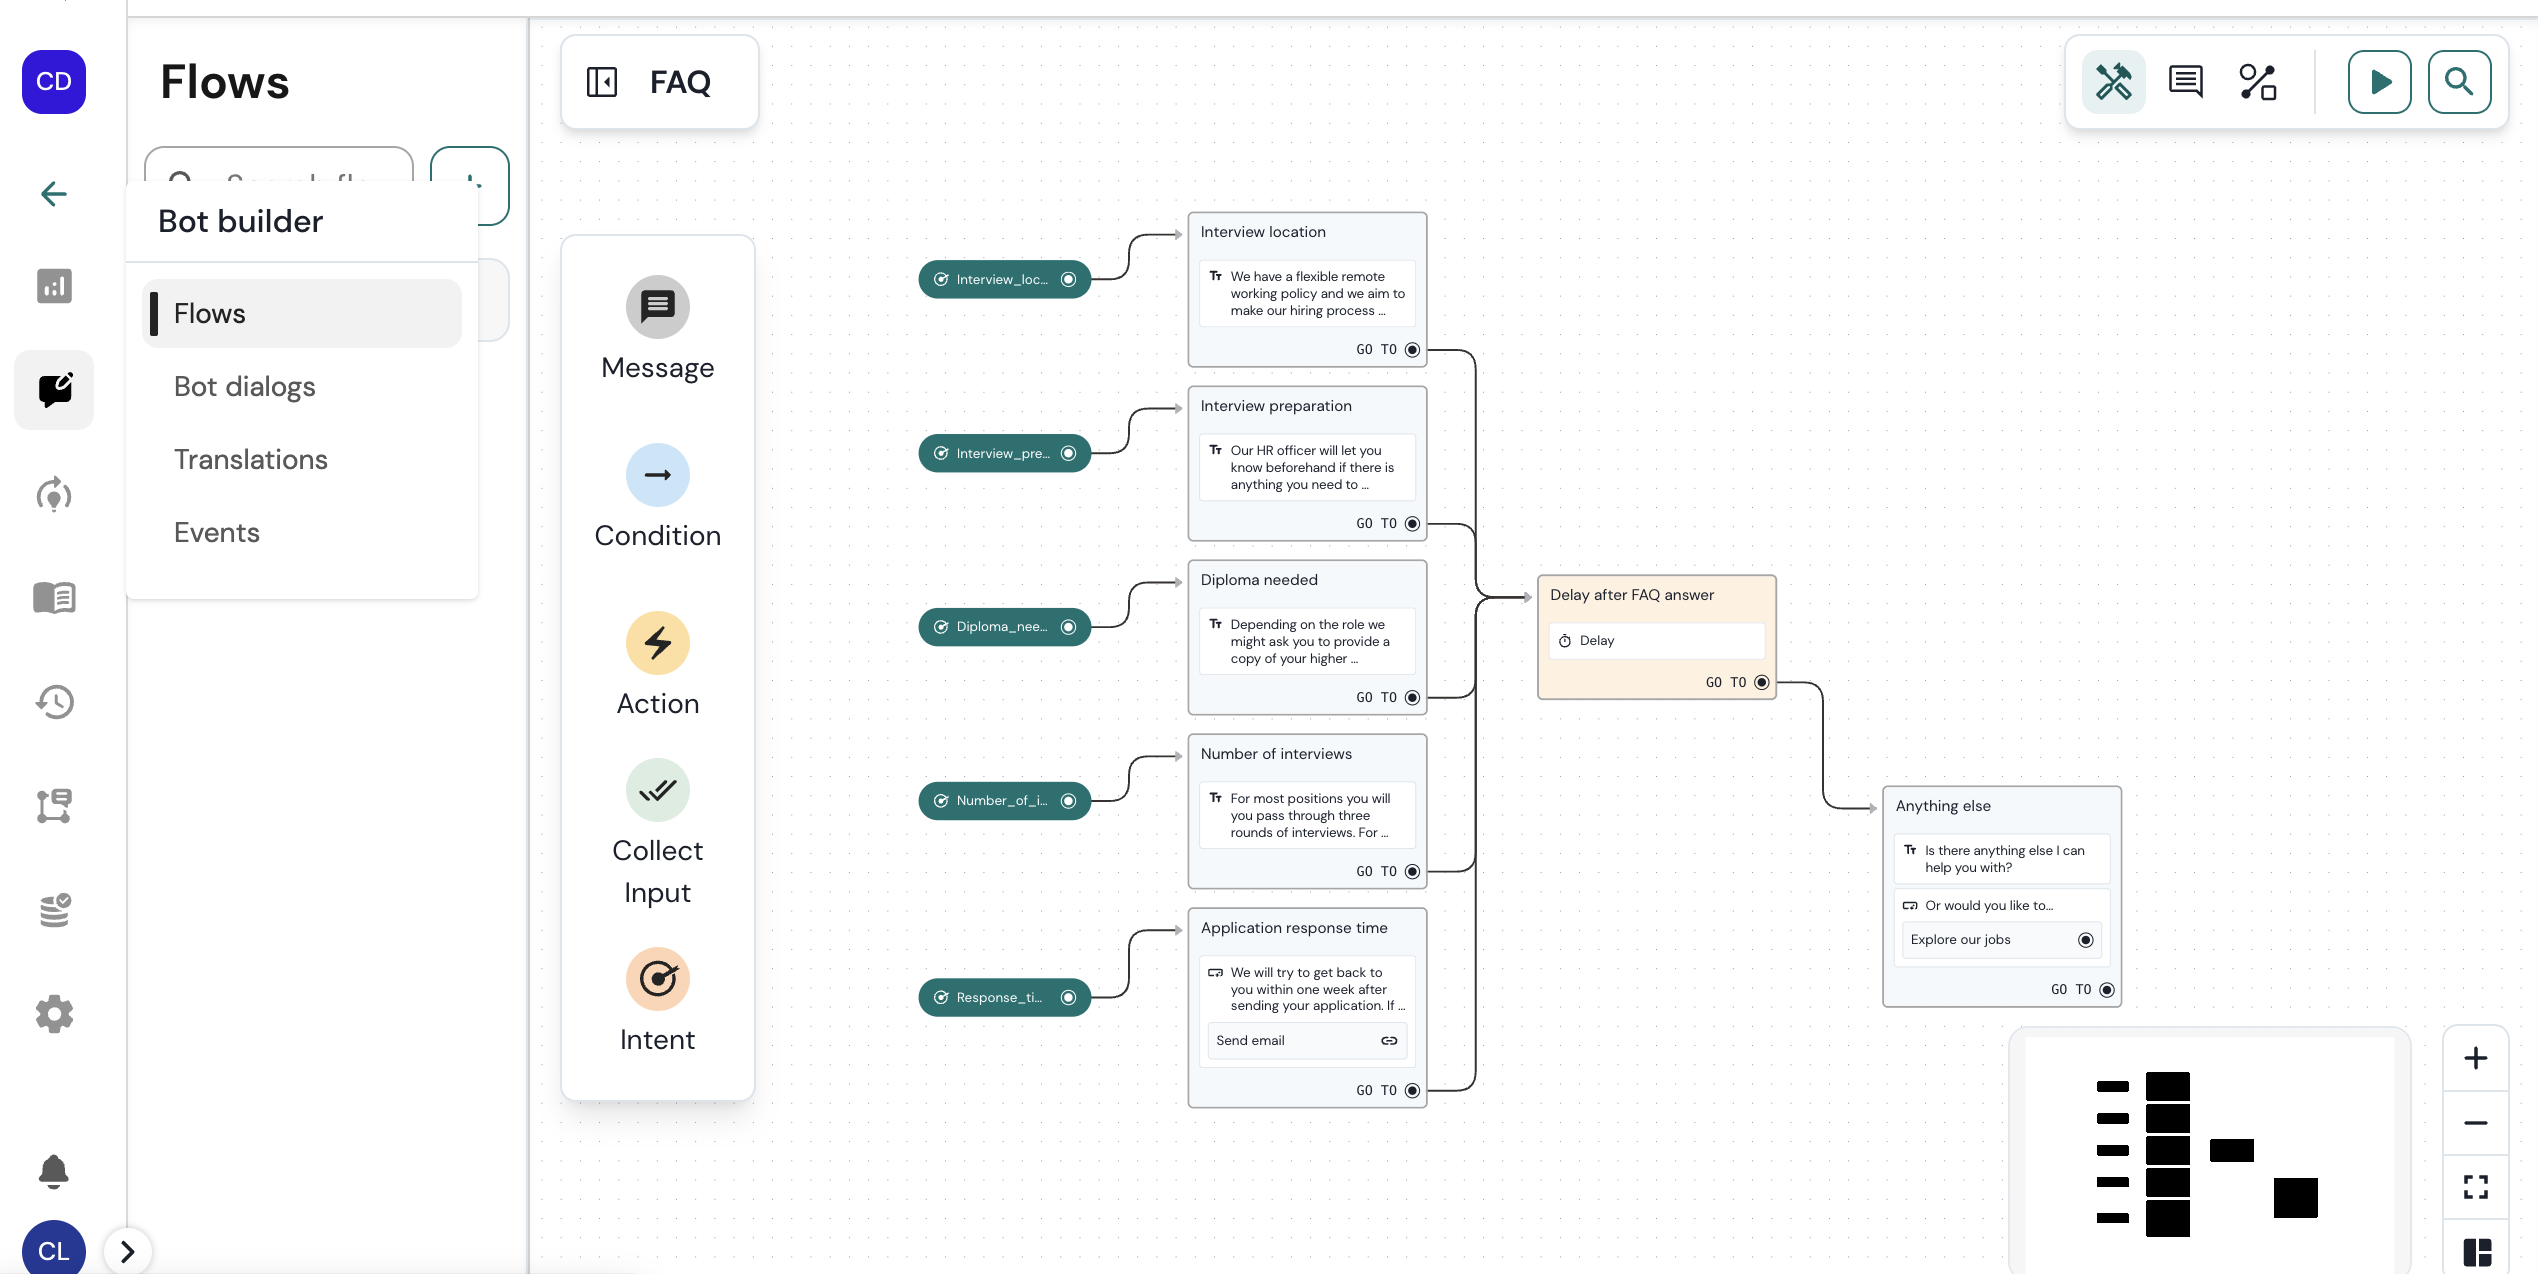Click the Send email link button
2538x1274 pixels.
pos(1306,1041)
